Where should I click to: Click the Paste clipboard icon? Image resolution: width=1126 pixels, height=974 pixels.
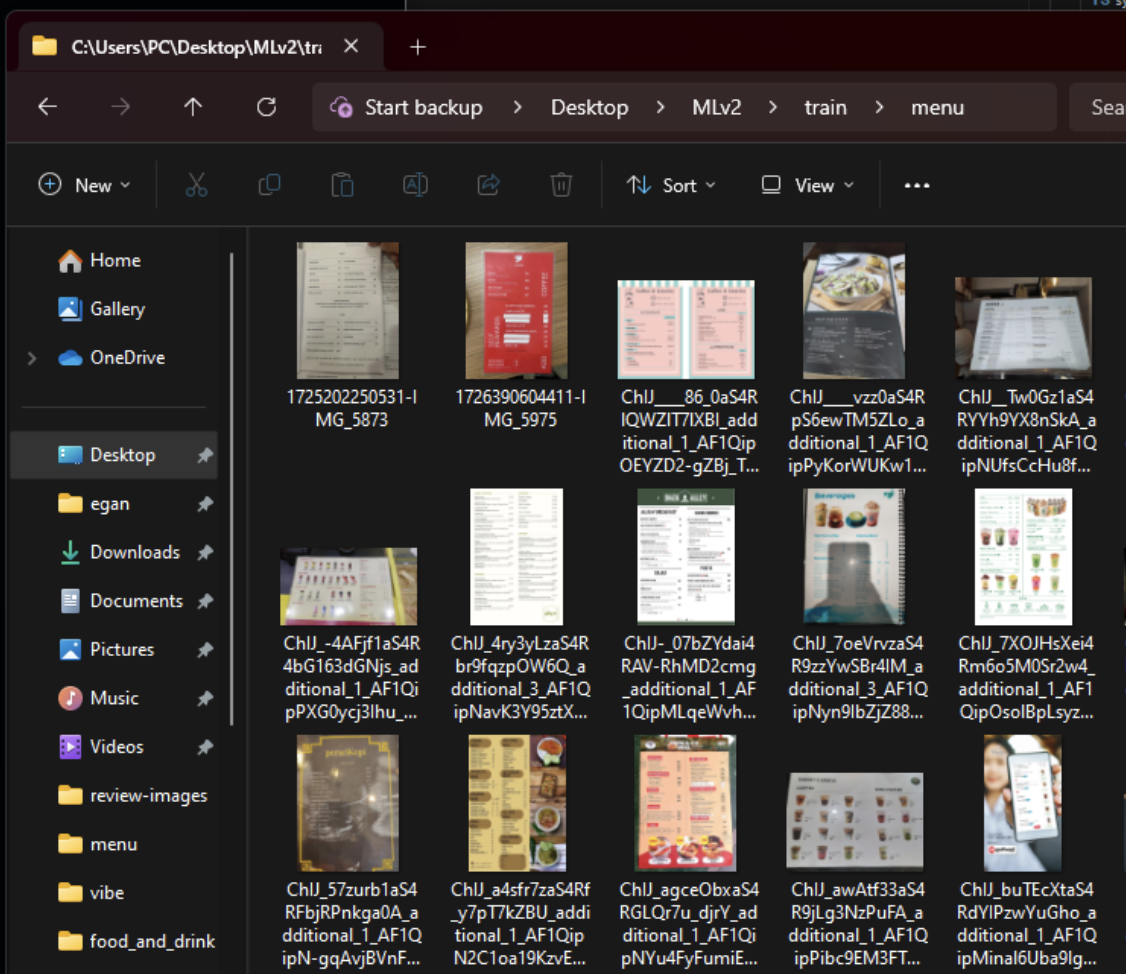point(342,185)
